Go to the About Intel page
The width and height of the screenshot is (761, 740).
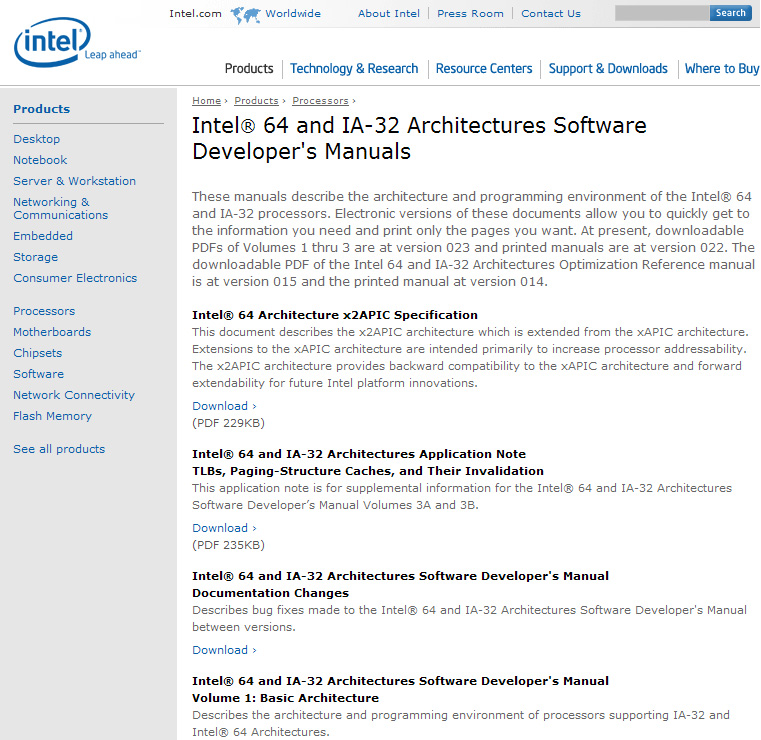click(389, 14)
